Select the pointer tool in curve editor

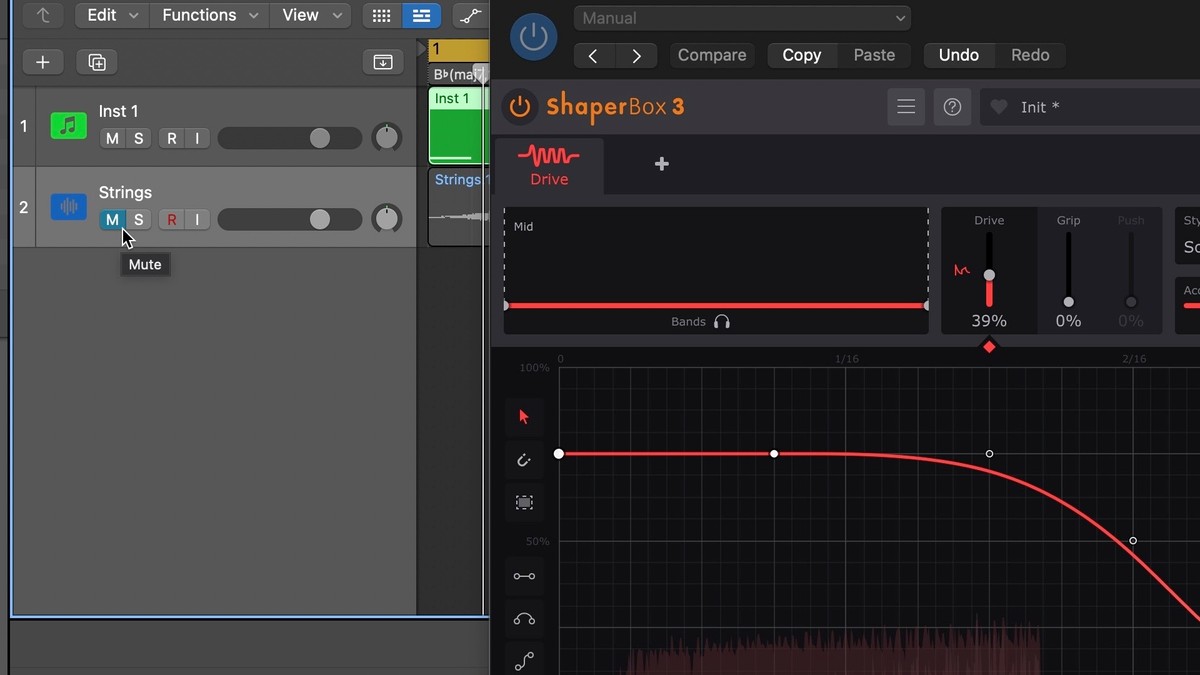click(524, 417)
